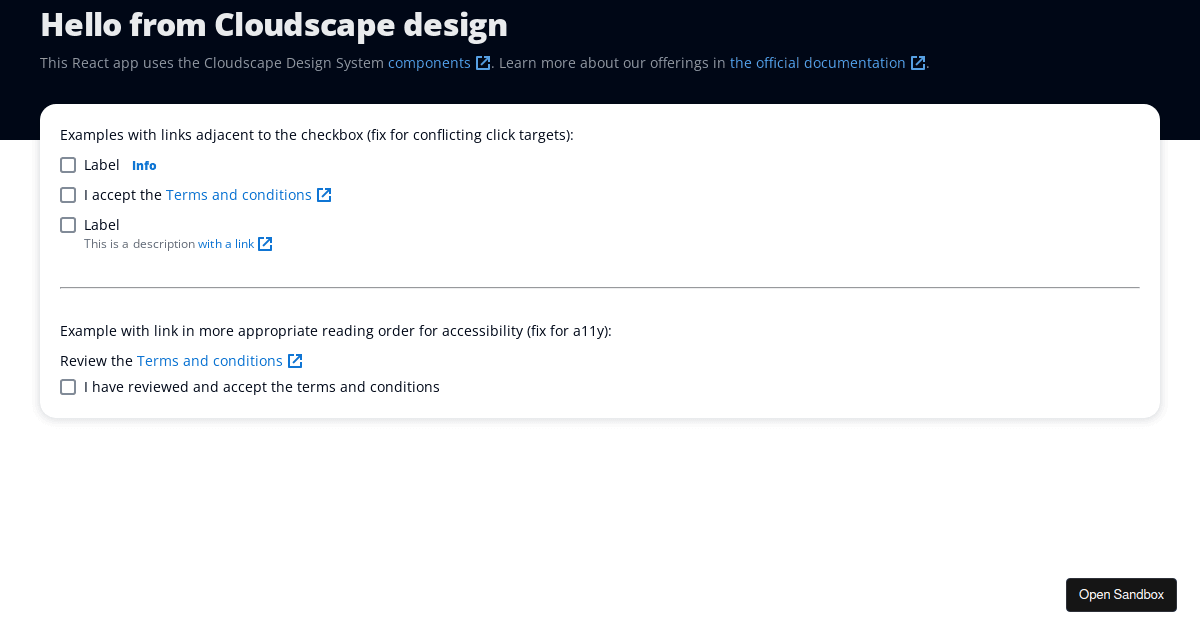Click the 'Open Sandbox' button
The image size is (1200, 630).
click(x=1121, y=595)
